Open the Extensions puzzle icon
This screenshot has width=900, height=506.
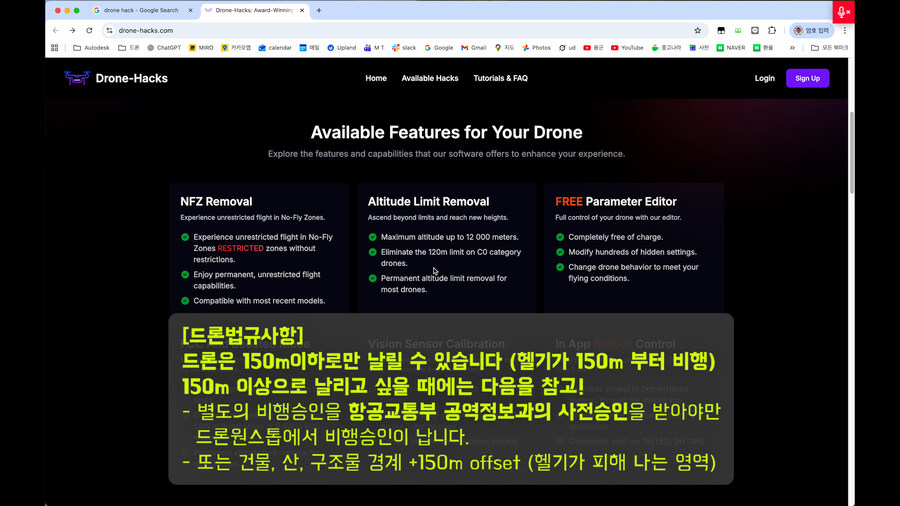pos(772,30)
